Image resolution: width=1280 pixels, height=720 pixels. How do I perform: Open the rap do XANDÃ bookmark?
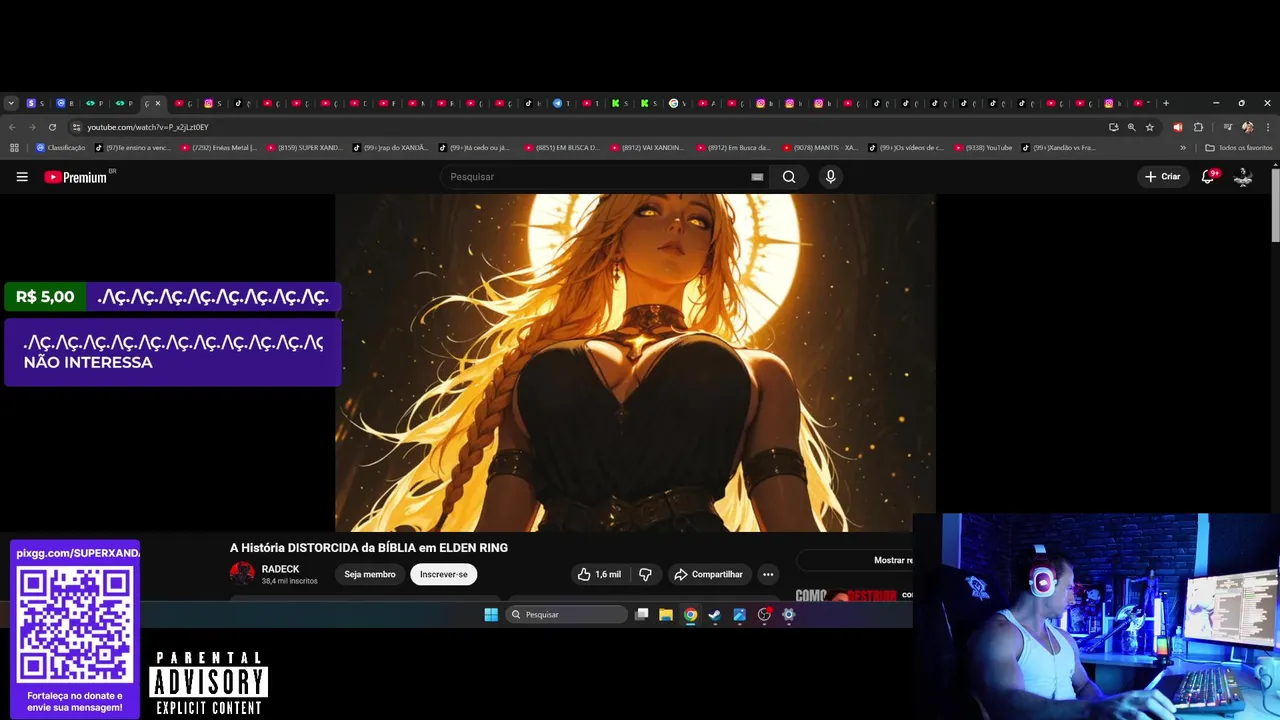coord(390,148)
